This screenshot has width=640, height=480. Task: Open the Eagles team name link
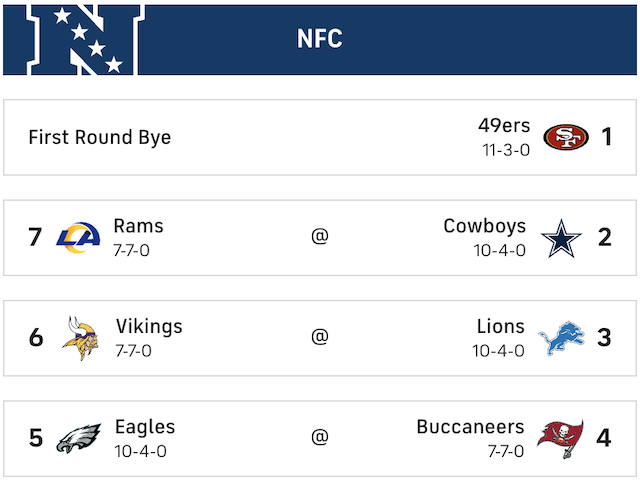click(145, 427)
